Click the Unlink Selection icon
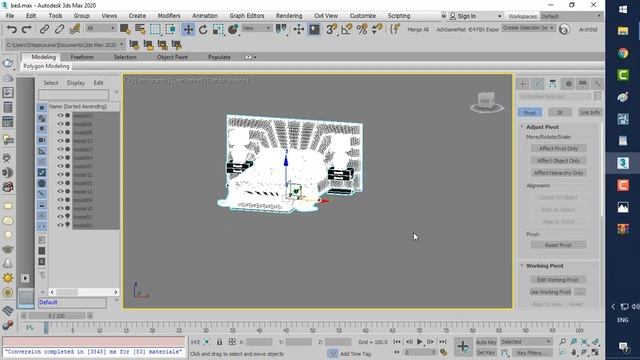This screenshot has width=640, height=360. tap(59, 29)
